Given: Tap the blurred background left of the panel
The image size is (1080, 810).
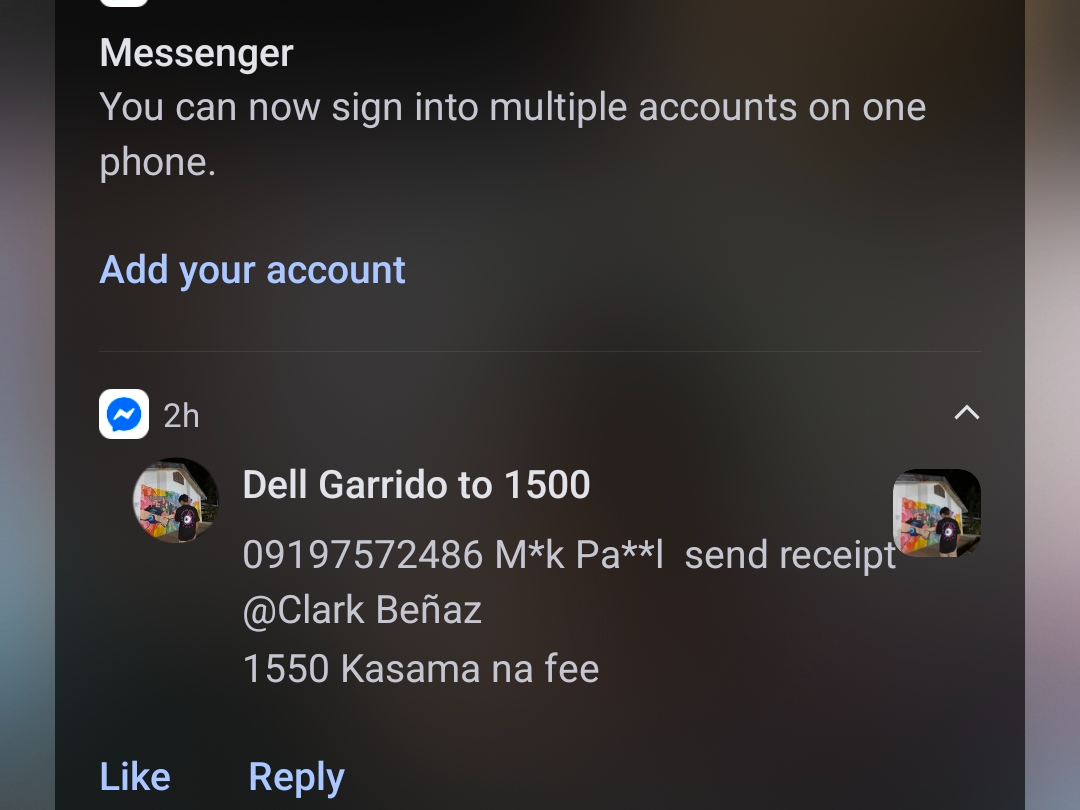Looking at the screenshot, I should click(x=26, y=400).
